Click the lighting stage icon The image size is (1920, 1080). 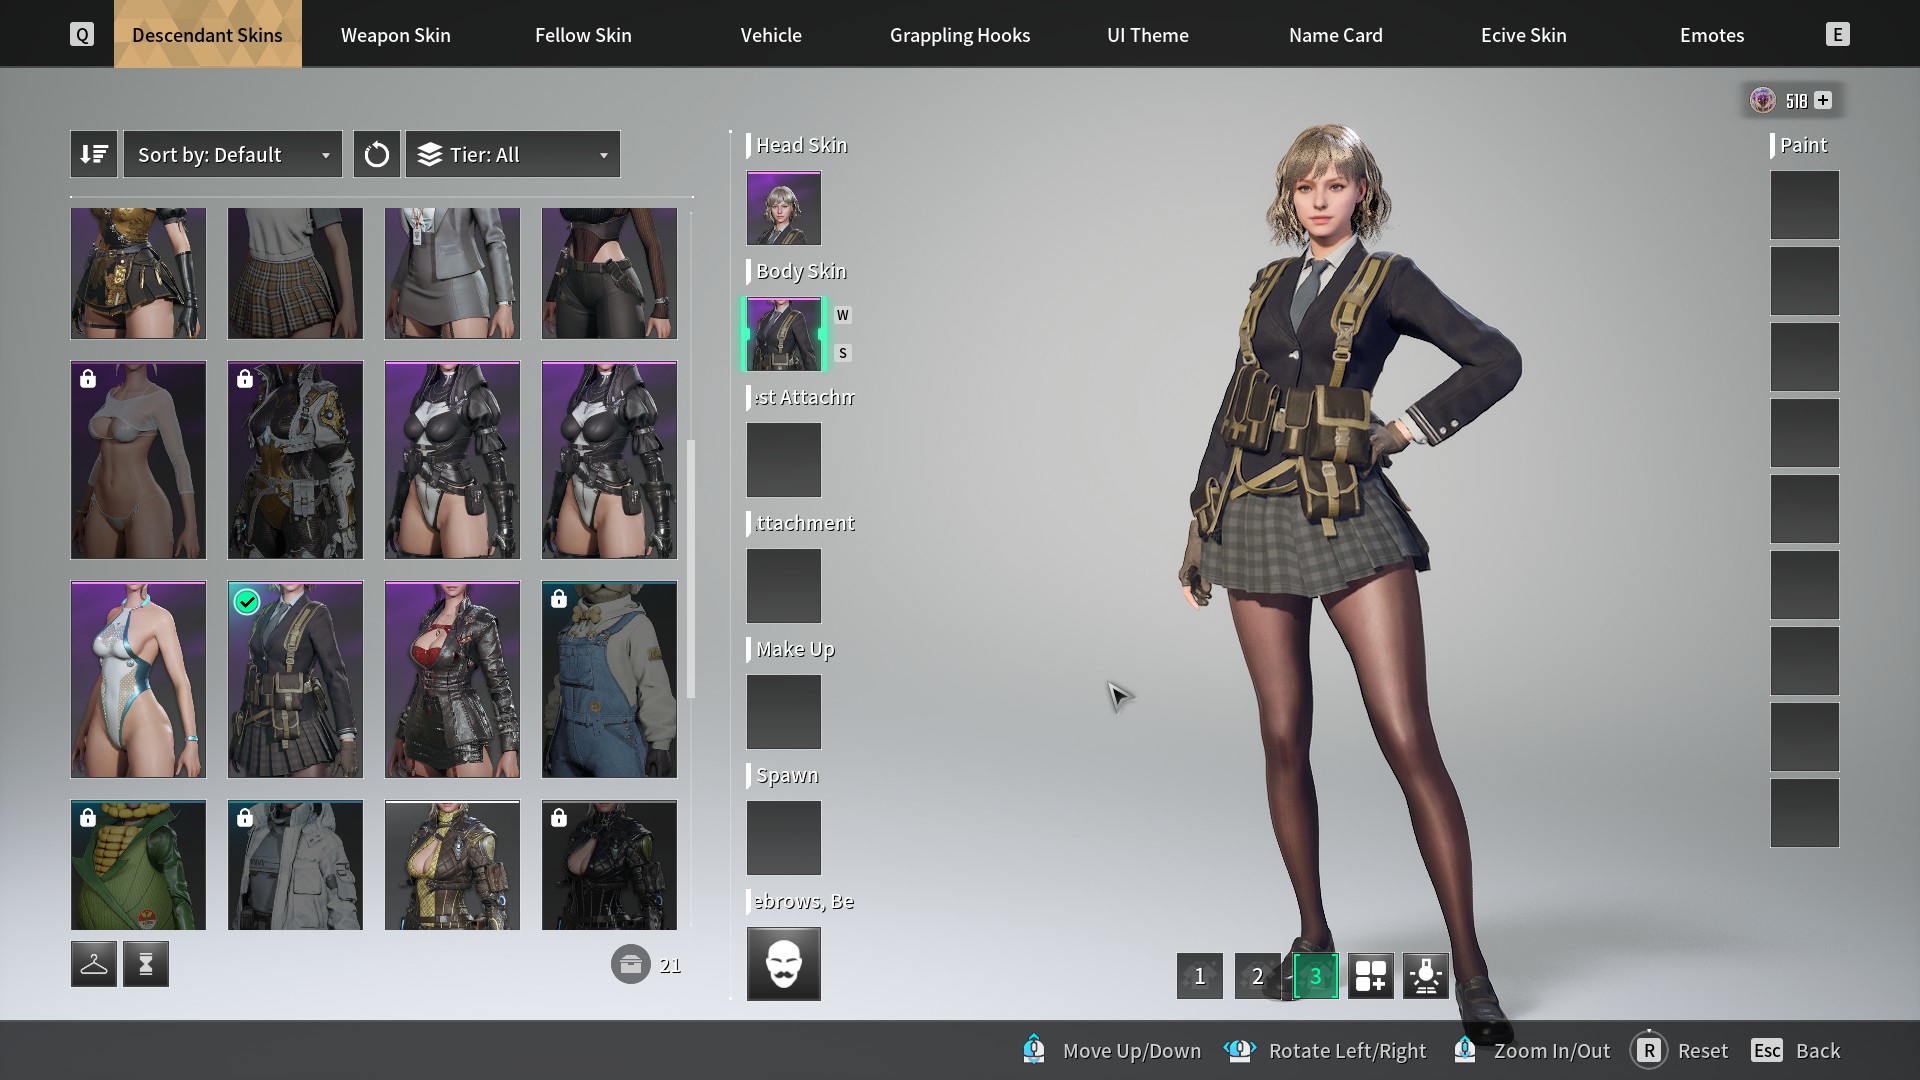click(x=1426, y=976)
